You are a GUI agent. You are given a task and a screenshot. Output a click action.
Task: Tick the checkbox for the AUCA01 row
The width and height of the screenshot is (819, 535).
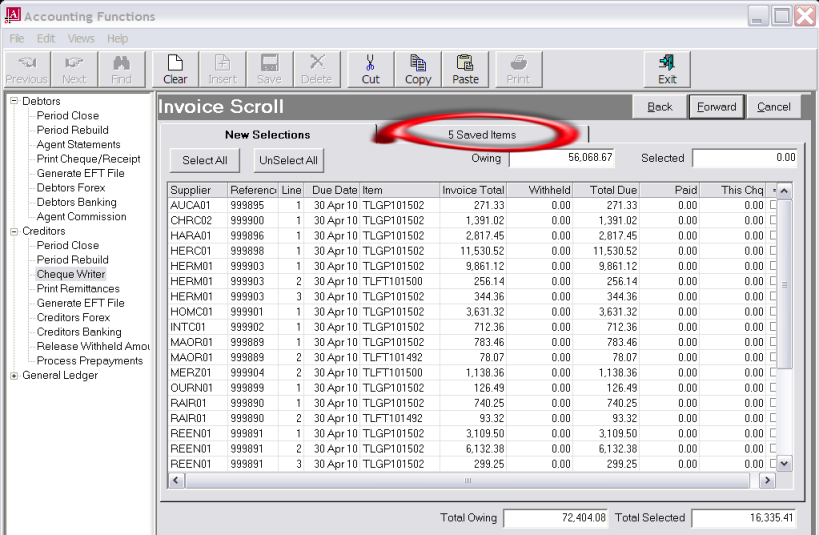pos(772,205)
